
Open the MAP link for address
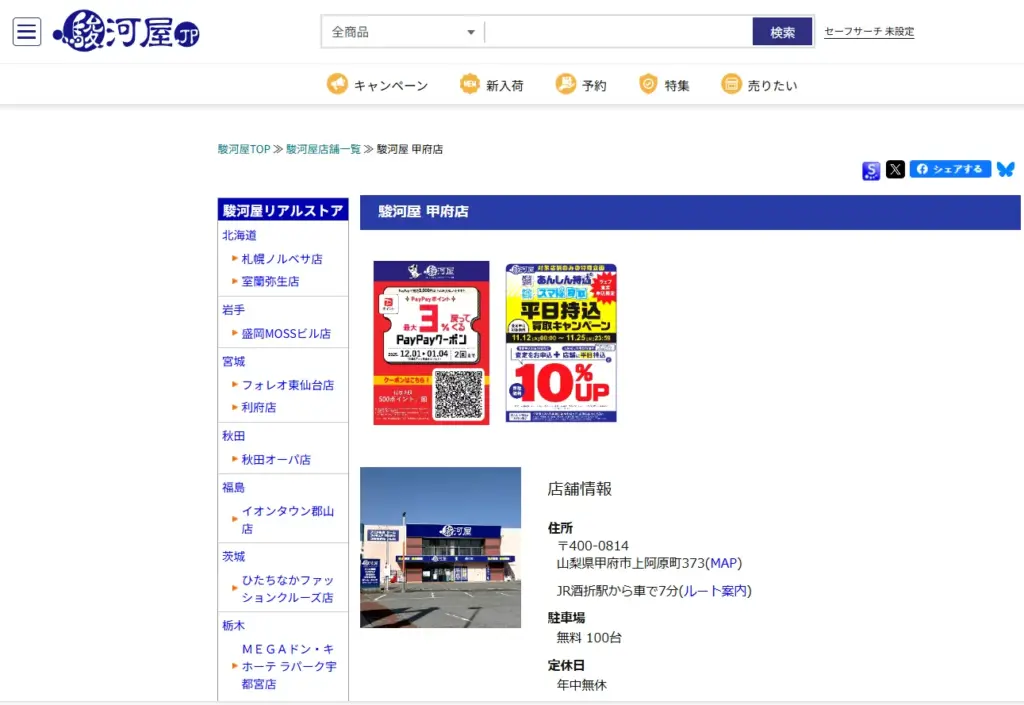724,563
